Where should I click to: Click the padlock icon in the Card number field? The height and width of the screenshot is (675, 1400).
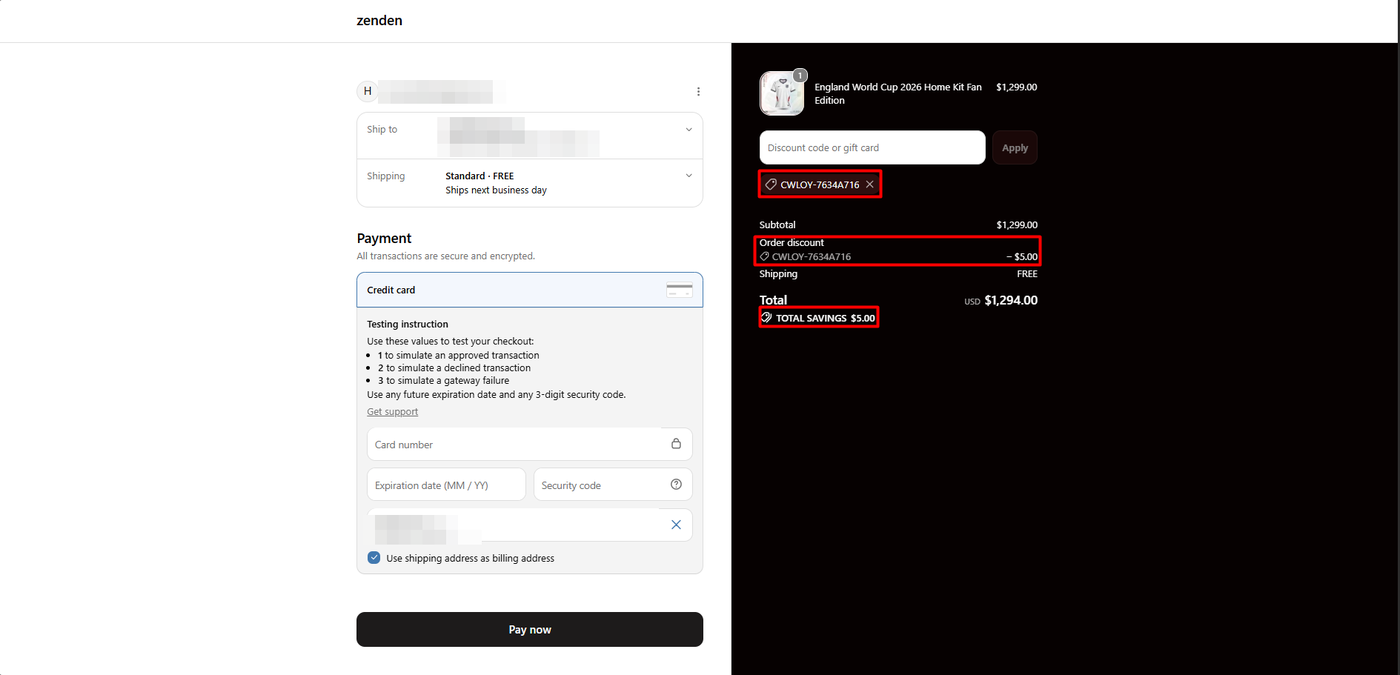[x=676, y=444]
